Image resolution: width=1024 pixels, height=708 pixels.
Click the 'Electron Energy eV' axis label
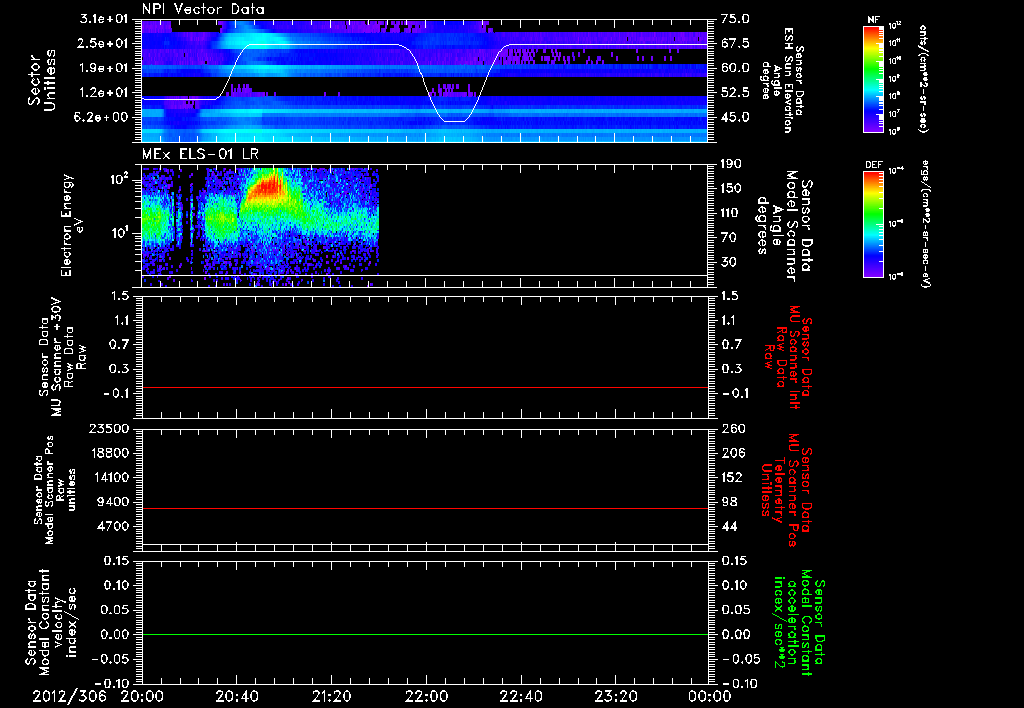pos(72,225)
